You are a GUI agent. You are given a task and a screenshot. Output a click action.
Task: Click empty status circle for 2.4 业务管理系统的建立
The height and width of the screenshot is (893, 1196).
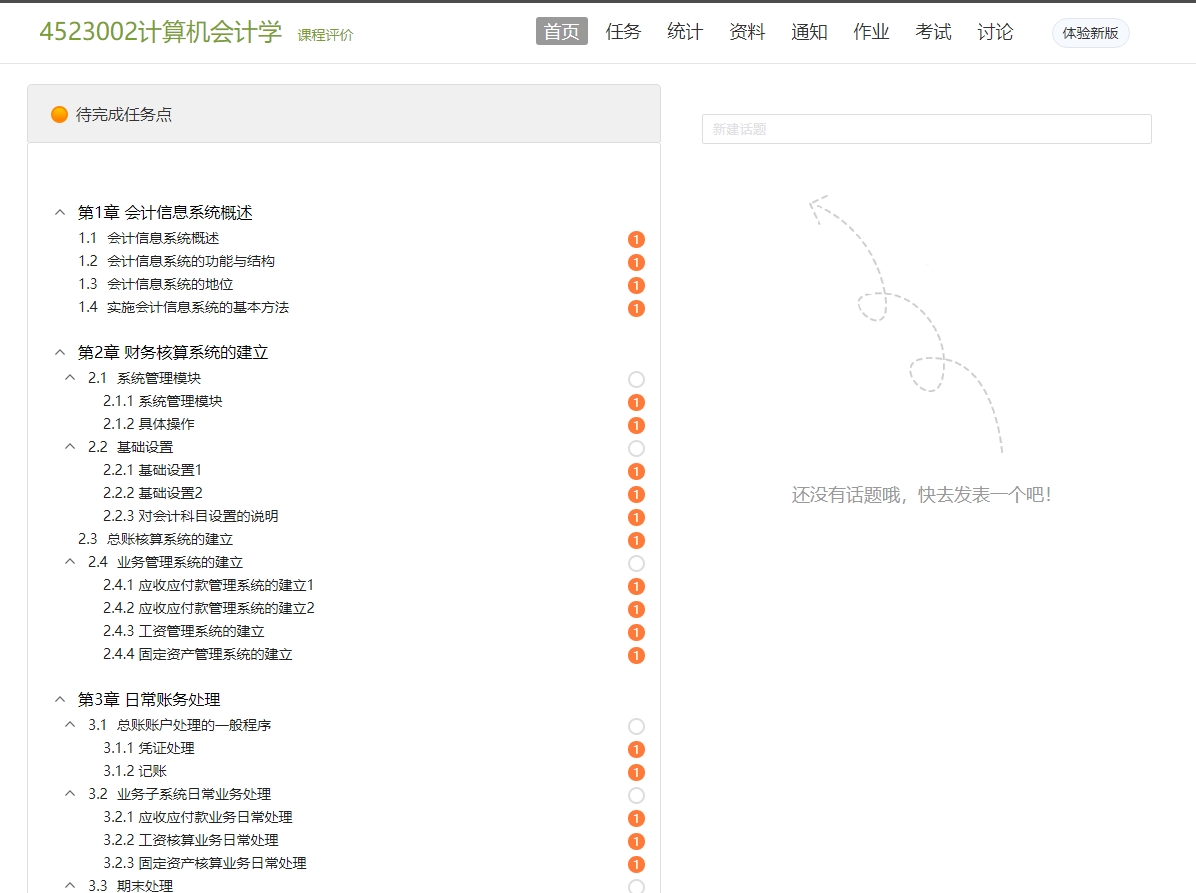(x=636, y=563)
